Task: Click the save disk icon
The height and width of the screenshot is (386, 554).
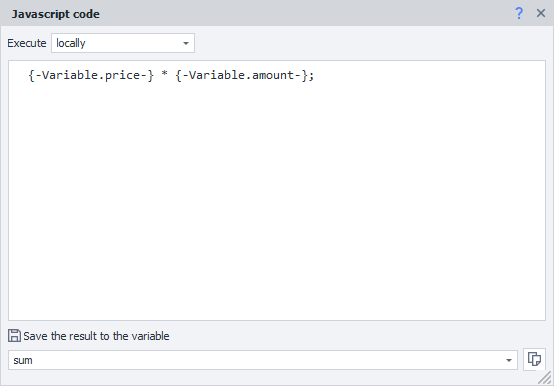Action: [14, 335]
